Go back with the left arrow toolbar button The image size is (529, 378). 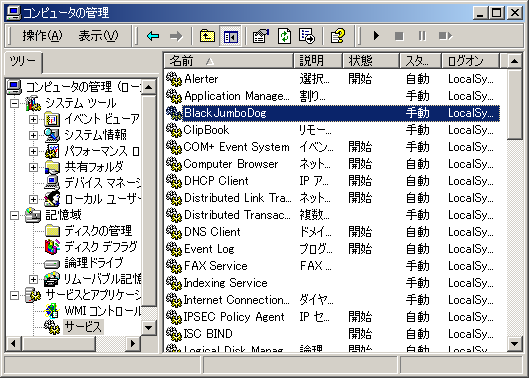click(153, 36)
